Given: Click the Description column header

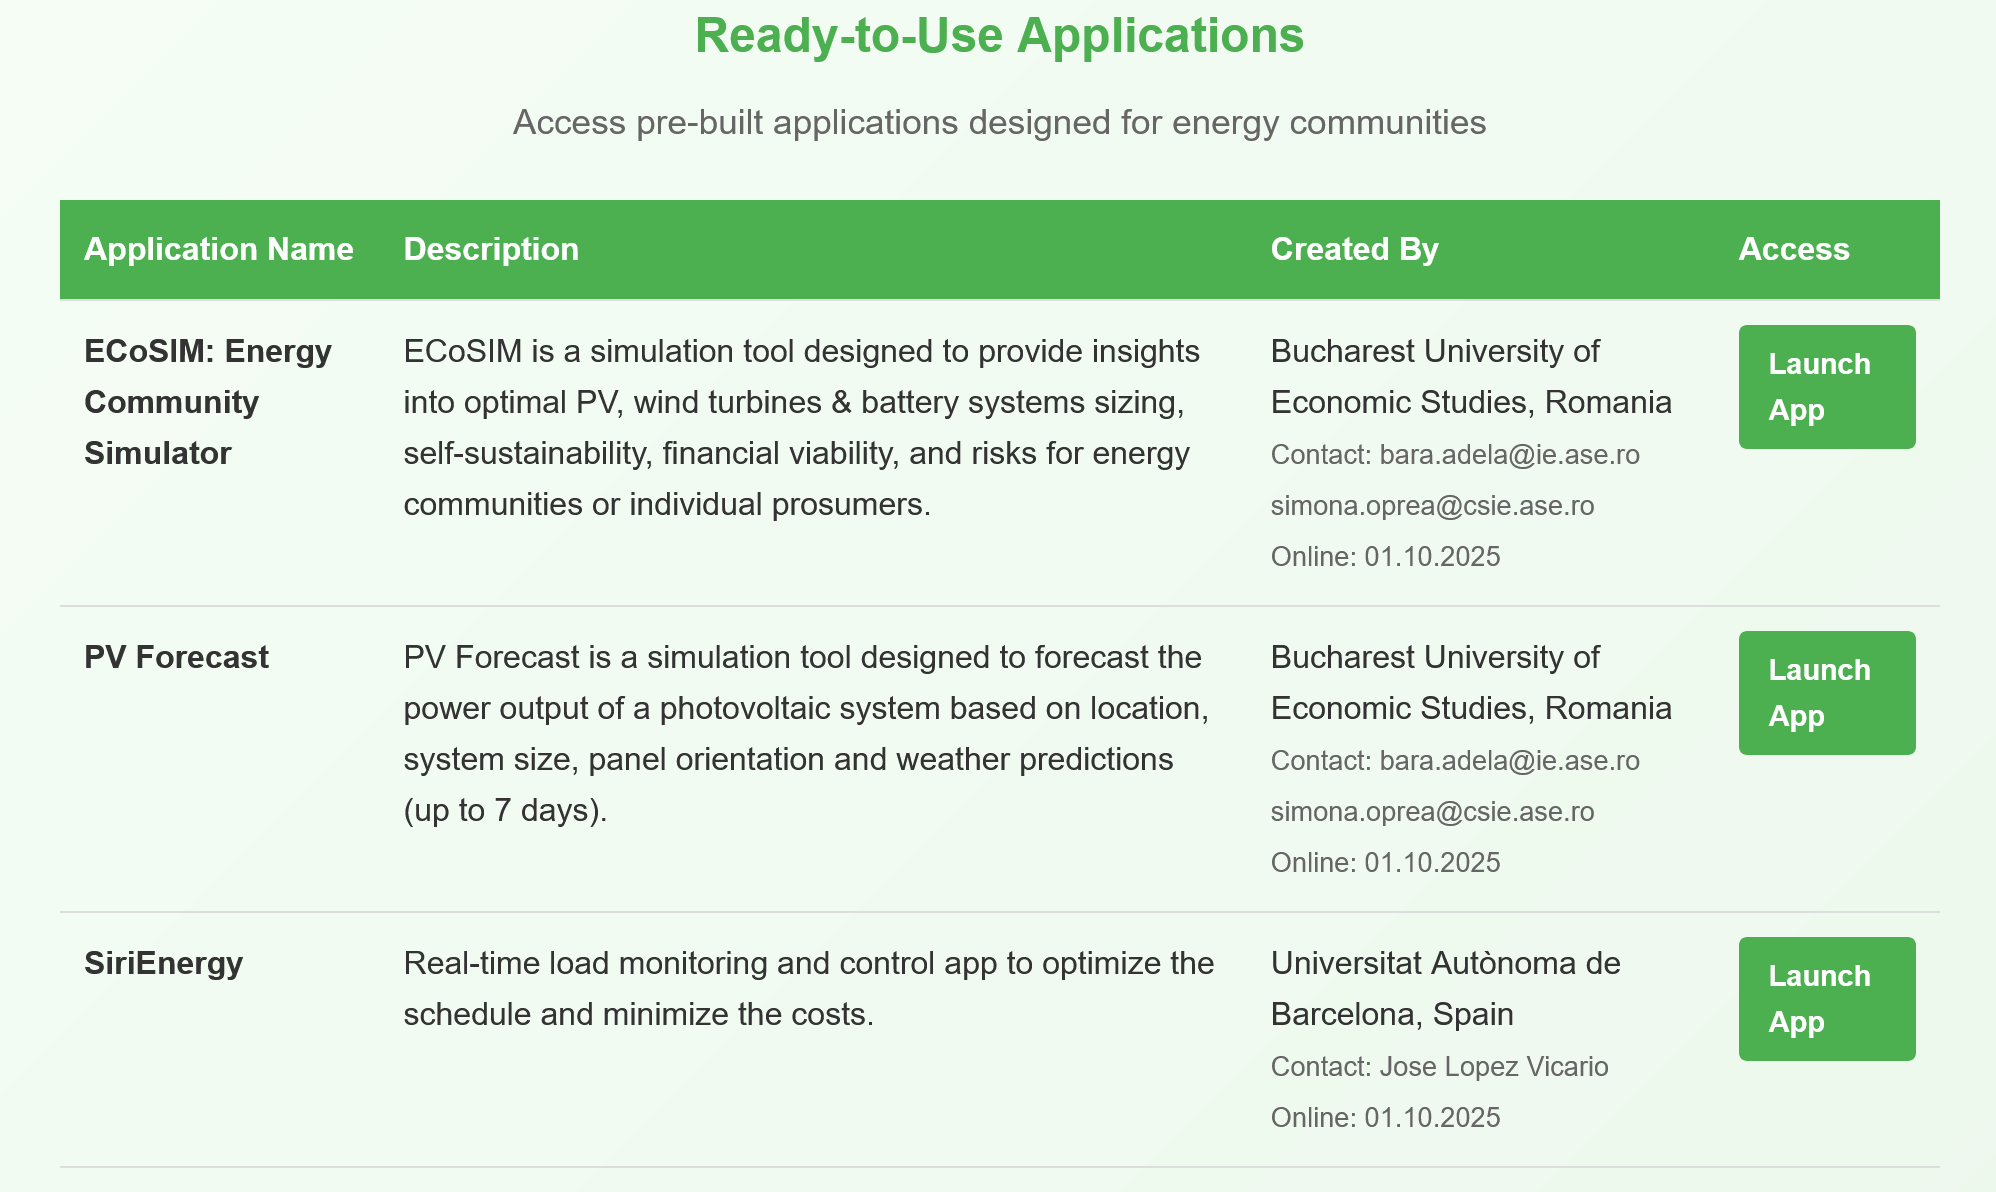Looking at the screenshot, I should [x=491, y=249].
